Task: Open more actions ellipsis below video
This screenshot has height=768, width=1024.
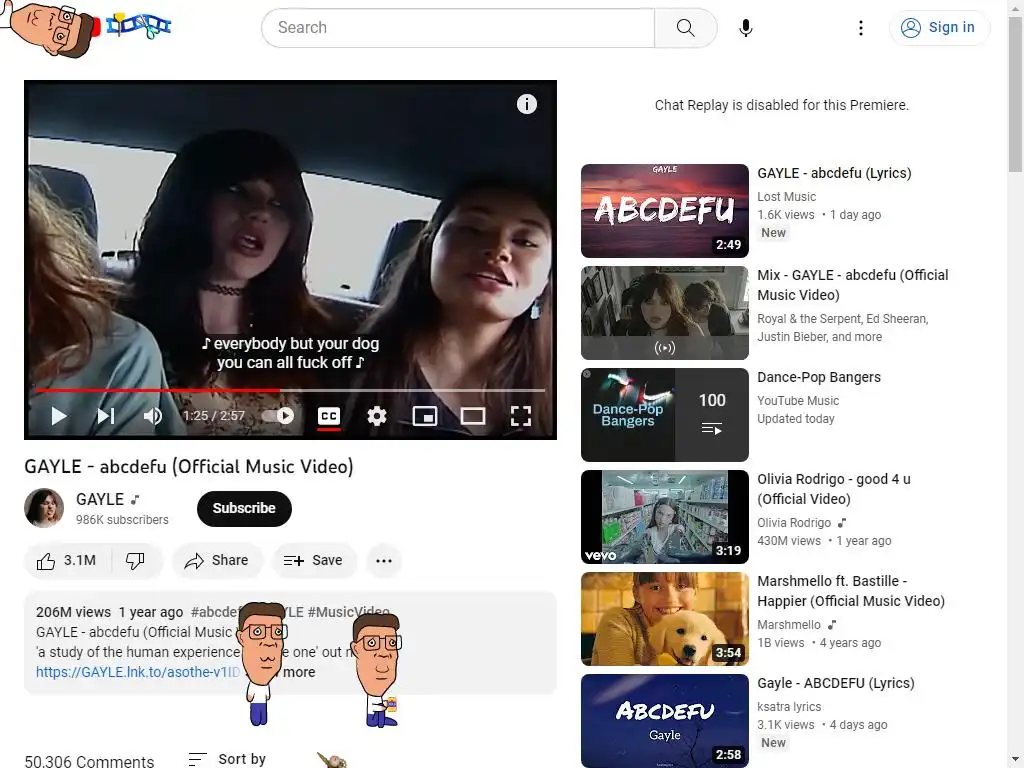Action: pos(384,560)
